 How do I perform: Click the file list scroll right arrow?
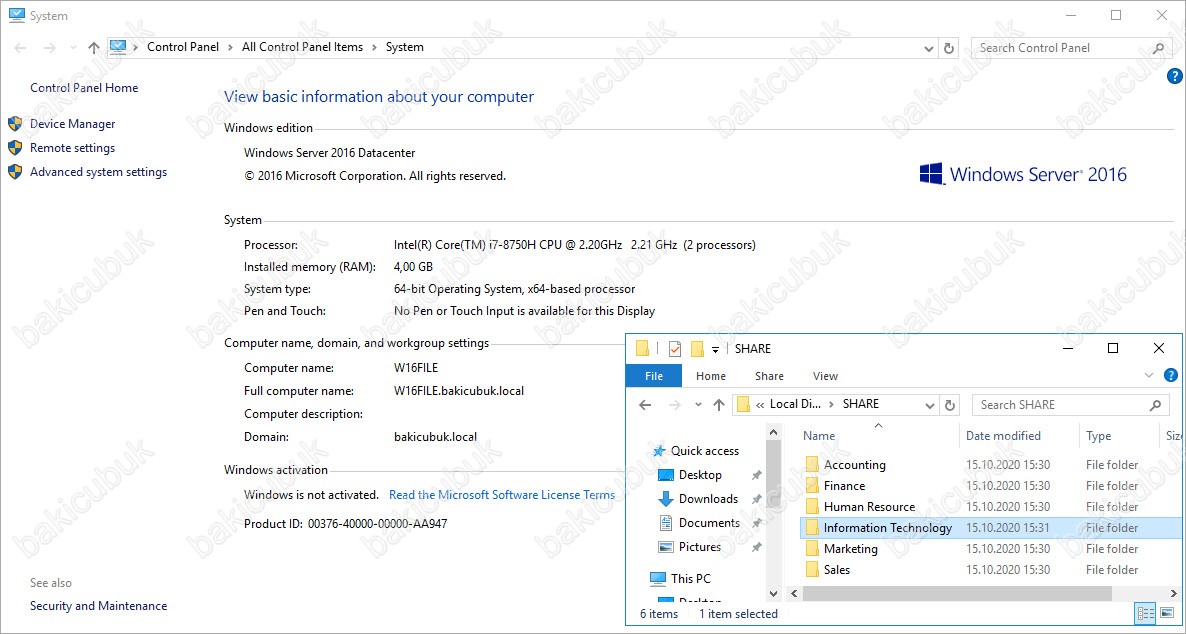coord(1173,594)
